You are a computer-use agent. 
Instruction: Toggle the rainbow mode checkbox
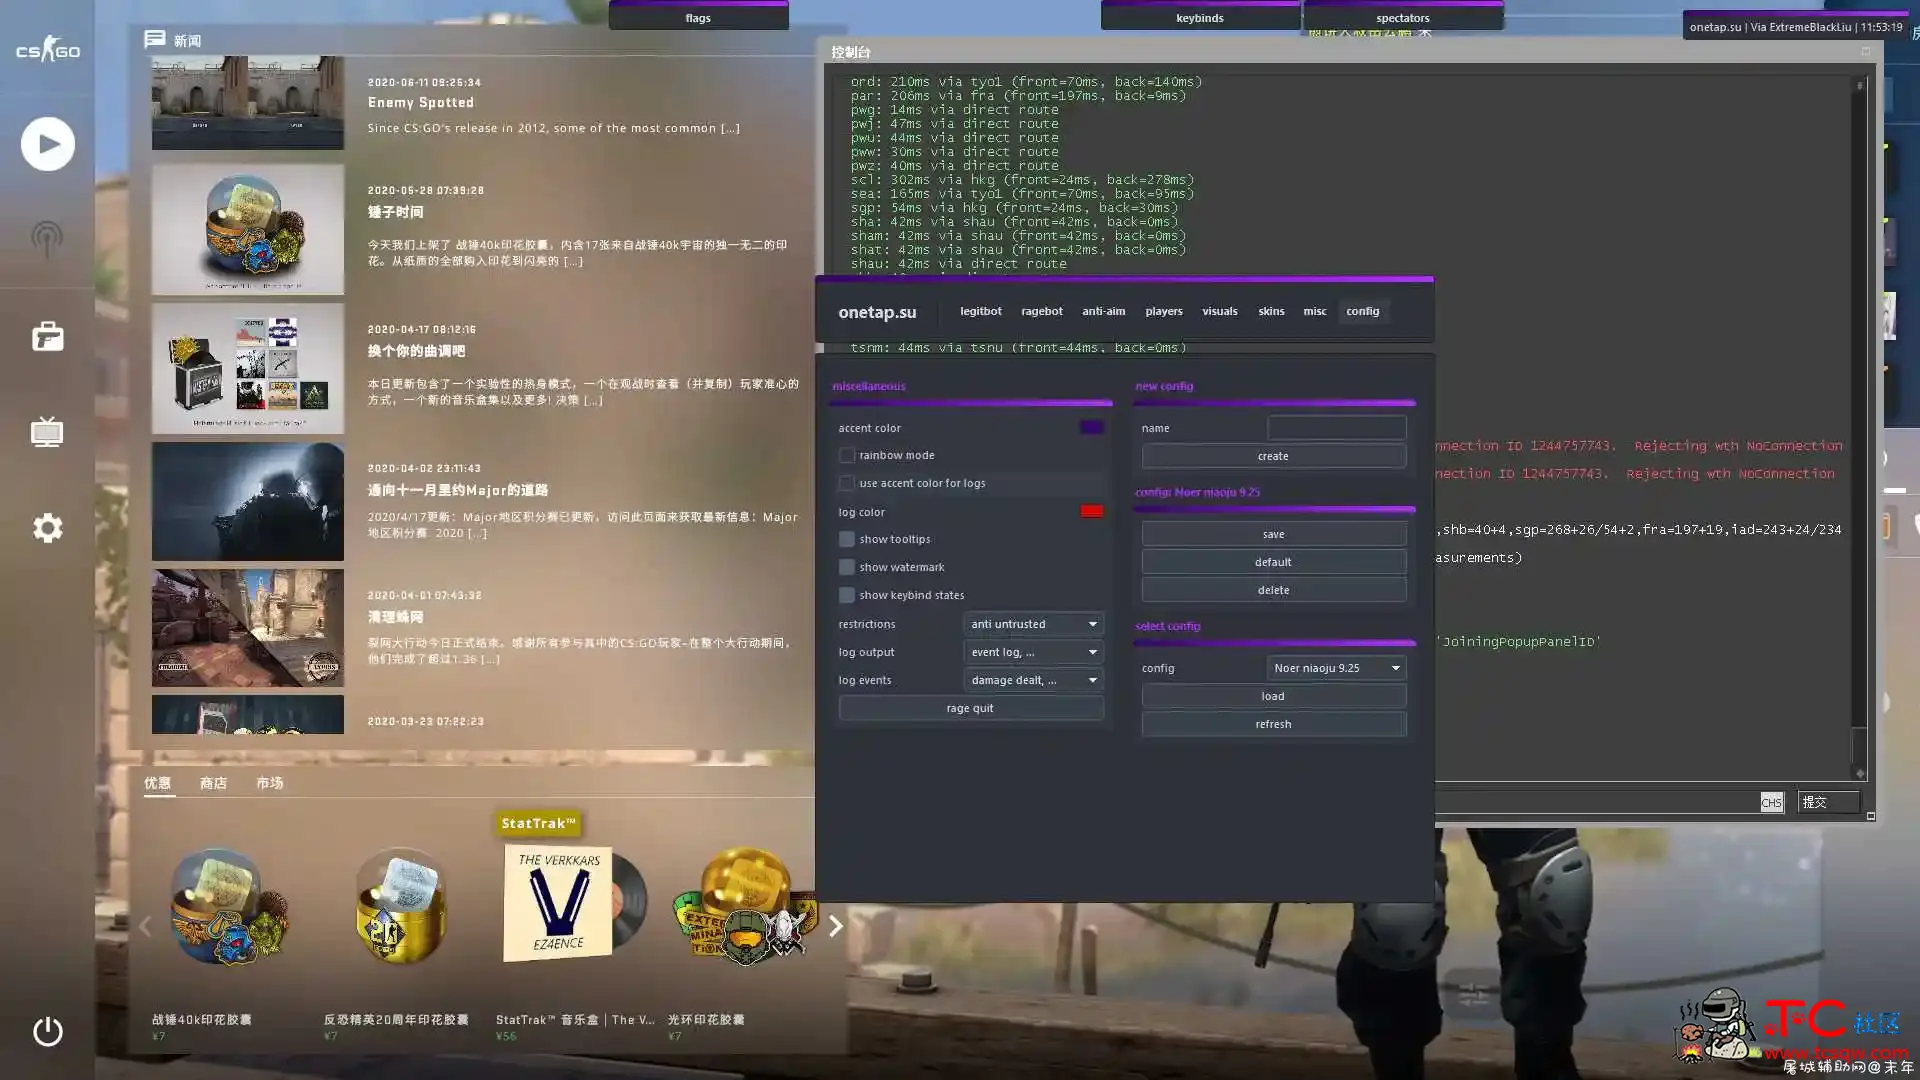point(847,455)
